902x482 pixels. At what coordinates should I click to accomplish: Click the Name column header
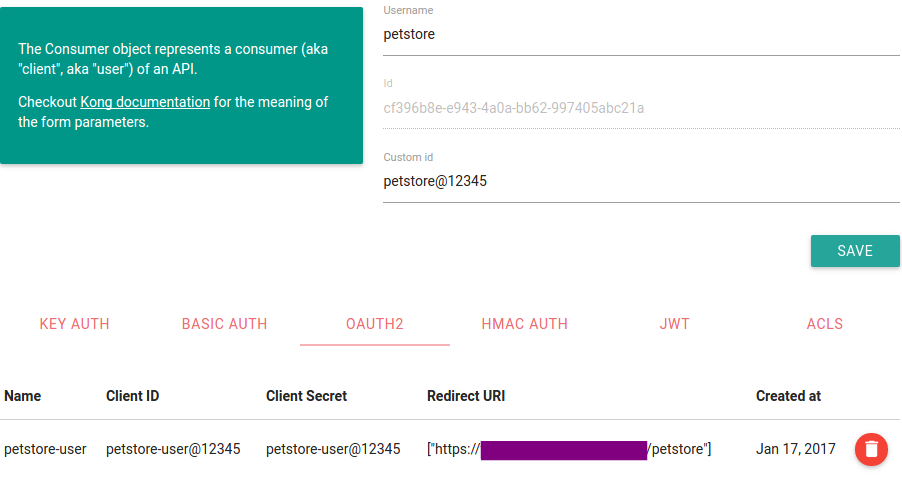pos(23,396)
